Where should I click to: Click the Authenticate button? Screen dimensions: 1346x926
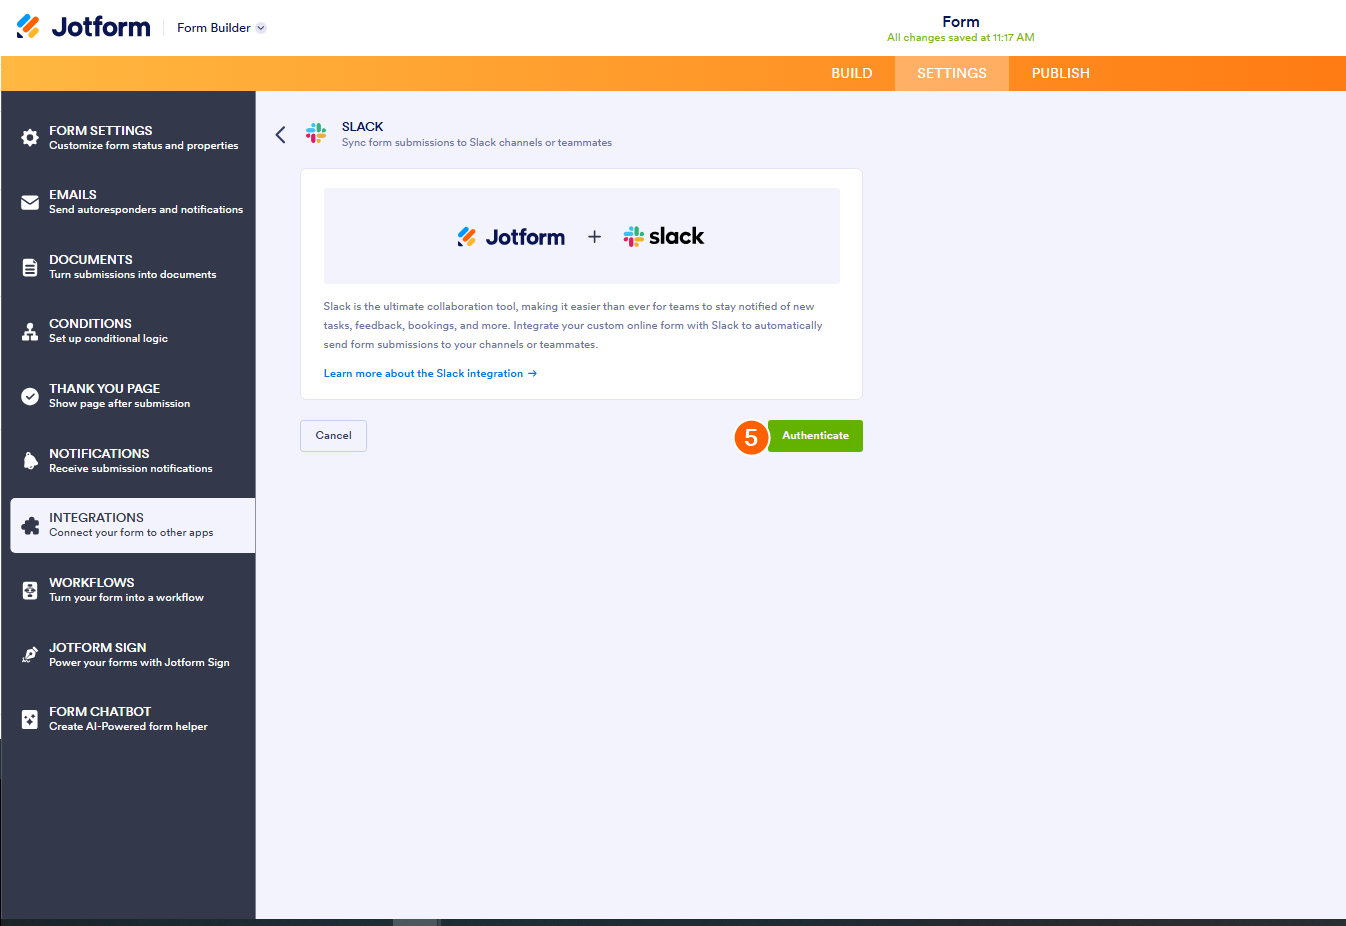click(x=815, y=435)
